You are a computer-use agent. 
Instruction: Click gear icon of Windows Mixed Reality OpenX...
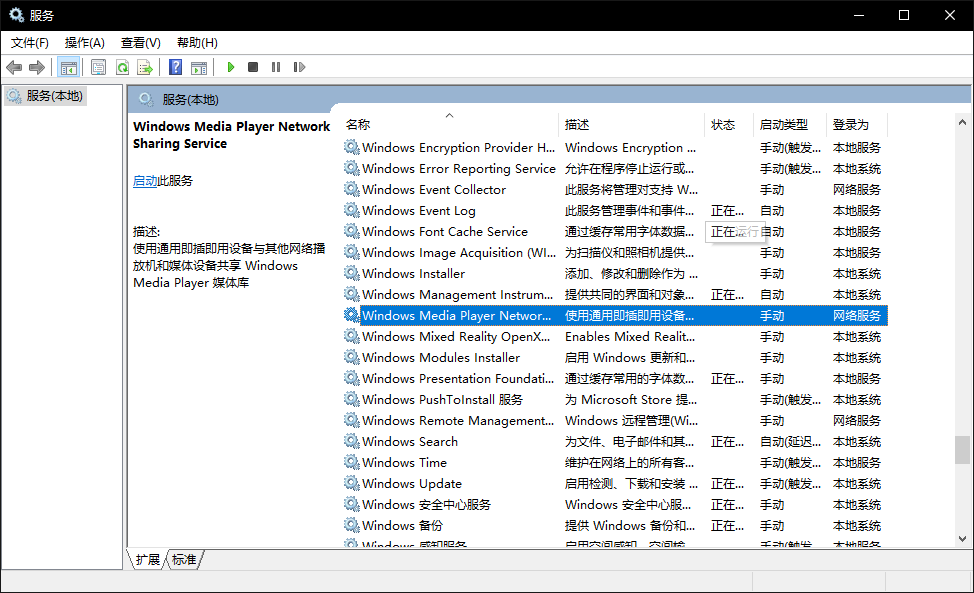(x=352, y=337)
